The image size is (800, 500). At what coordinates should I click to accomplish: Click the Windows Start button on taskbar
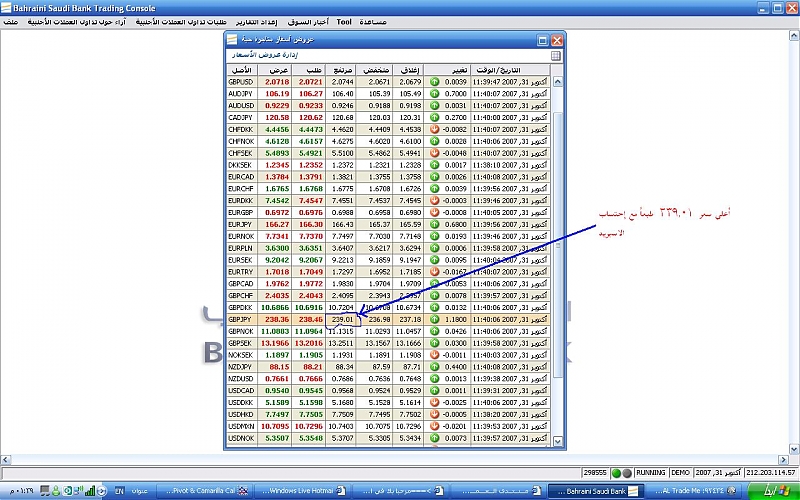774,491
